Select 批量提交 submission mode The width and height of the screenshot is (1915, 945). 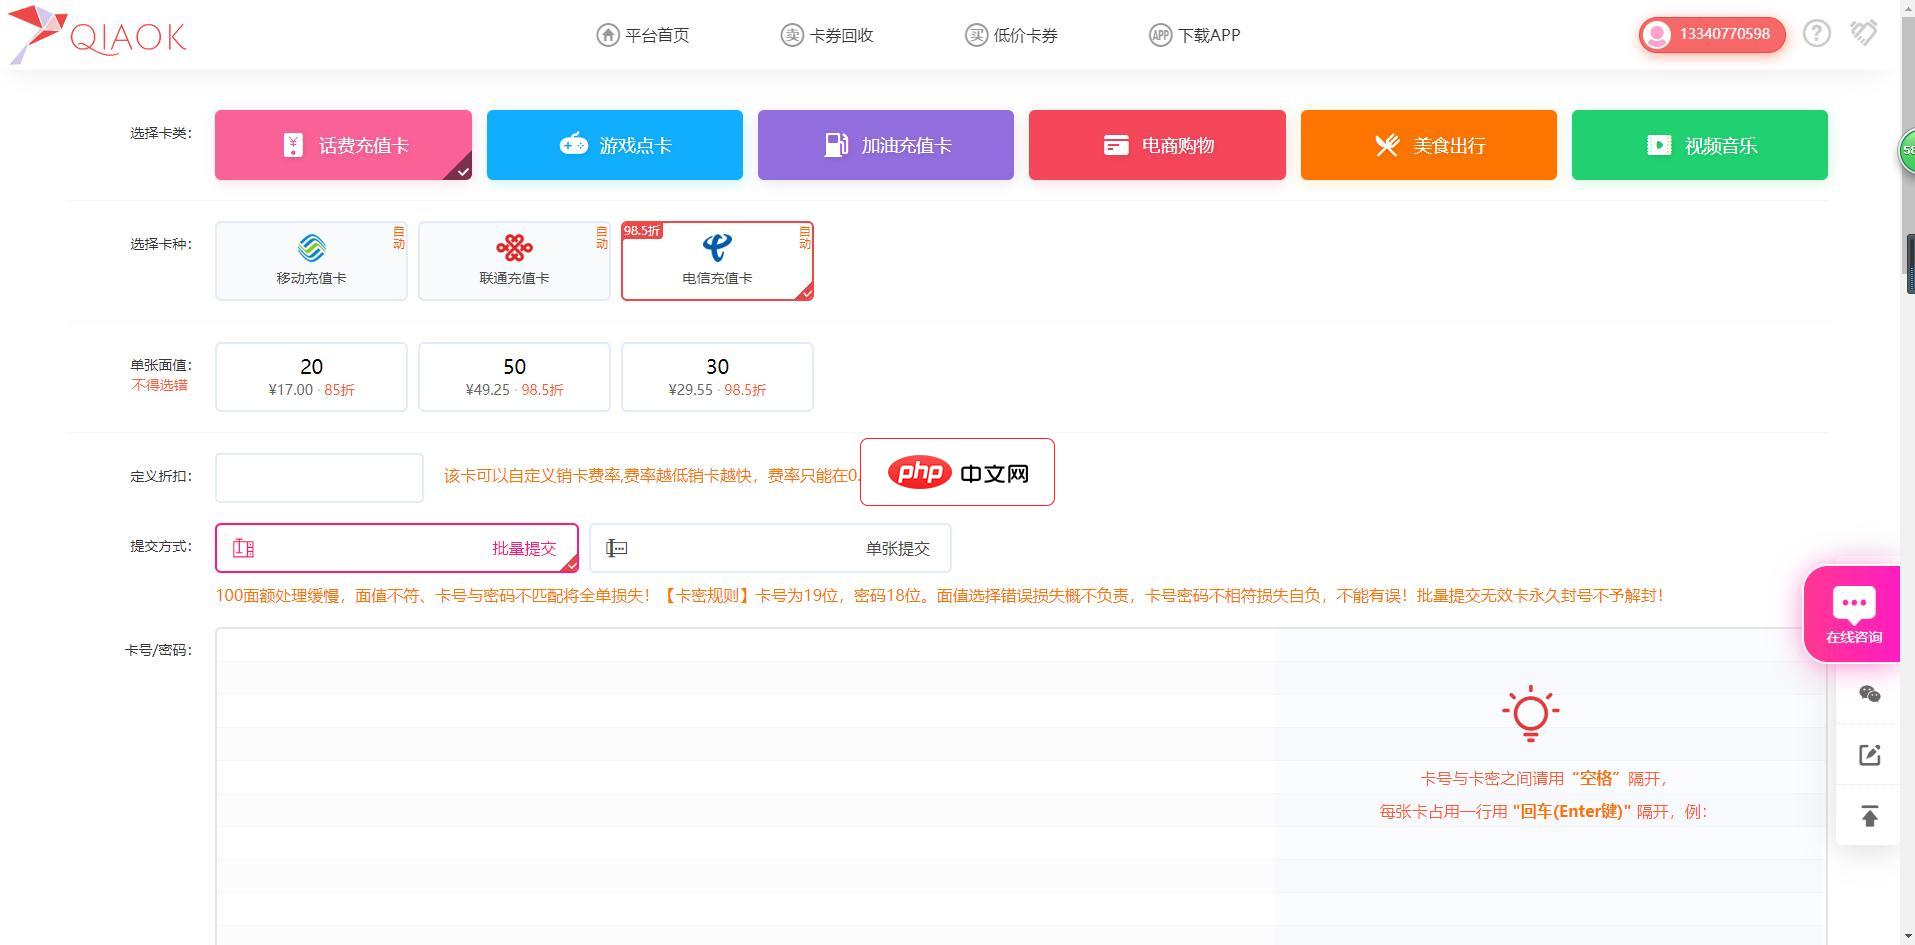[x=396, y=547]
